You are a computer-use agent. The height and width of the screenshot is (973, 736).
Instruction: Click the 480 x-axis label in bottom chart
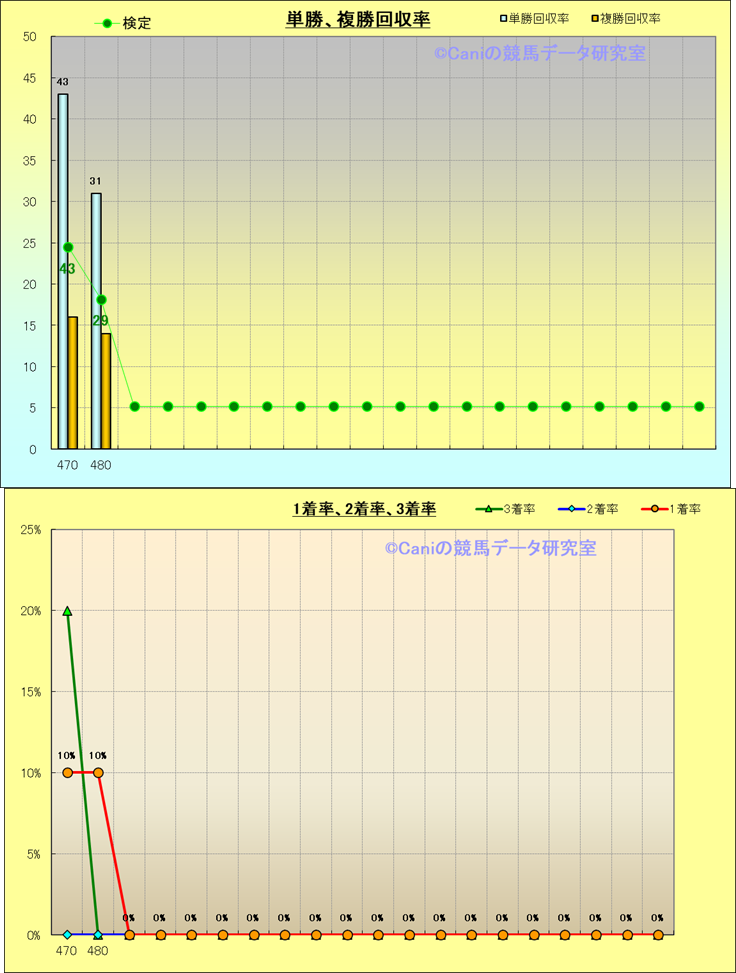(x=98, y=951)
